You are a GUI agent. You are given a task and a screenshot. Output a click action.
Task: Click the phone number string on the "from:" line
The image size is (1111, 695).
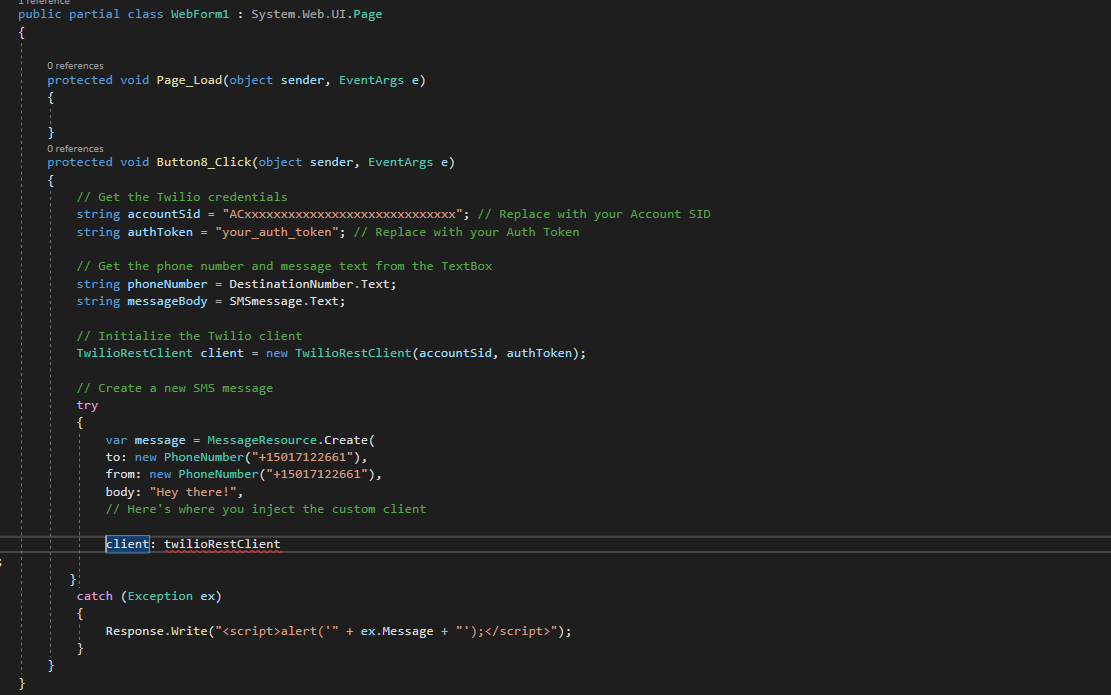317,474
